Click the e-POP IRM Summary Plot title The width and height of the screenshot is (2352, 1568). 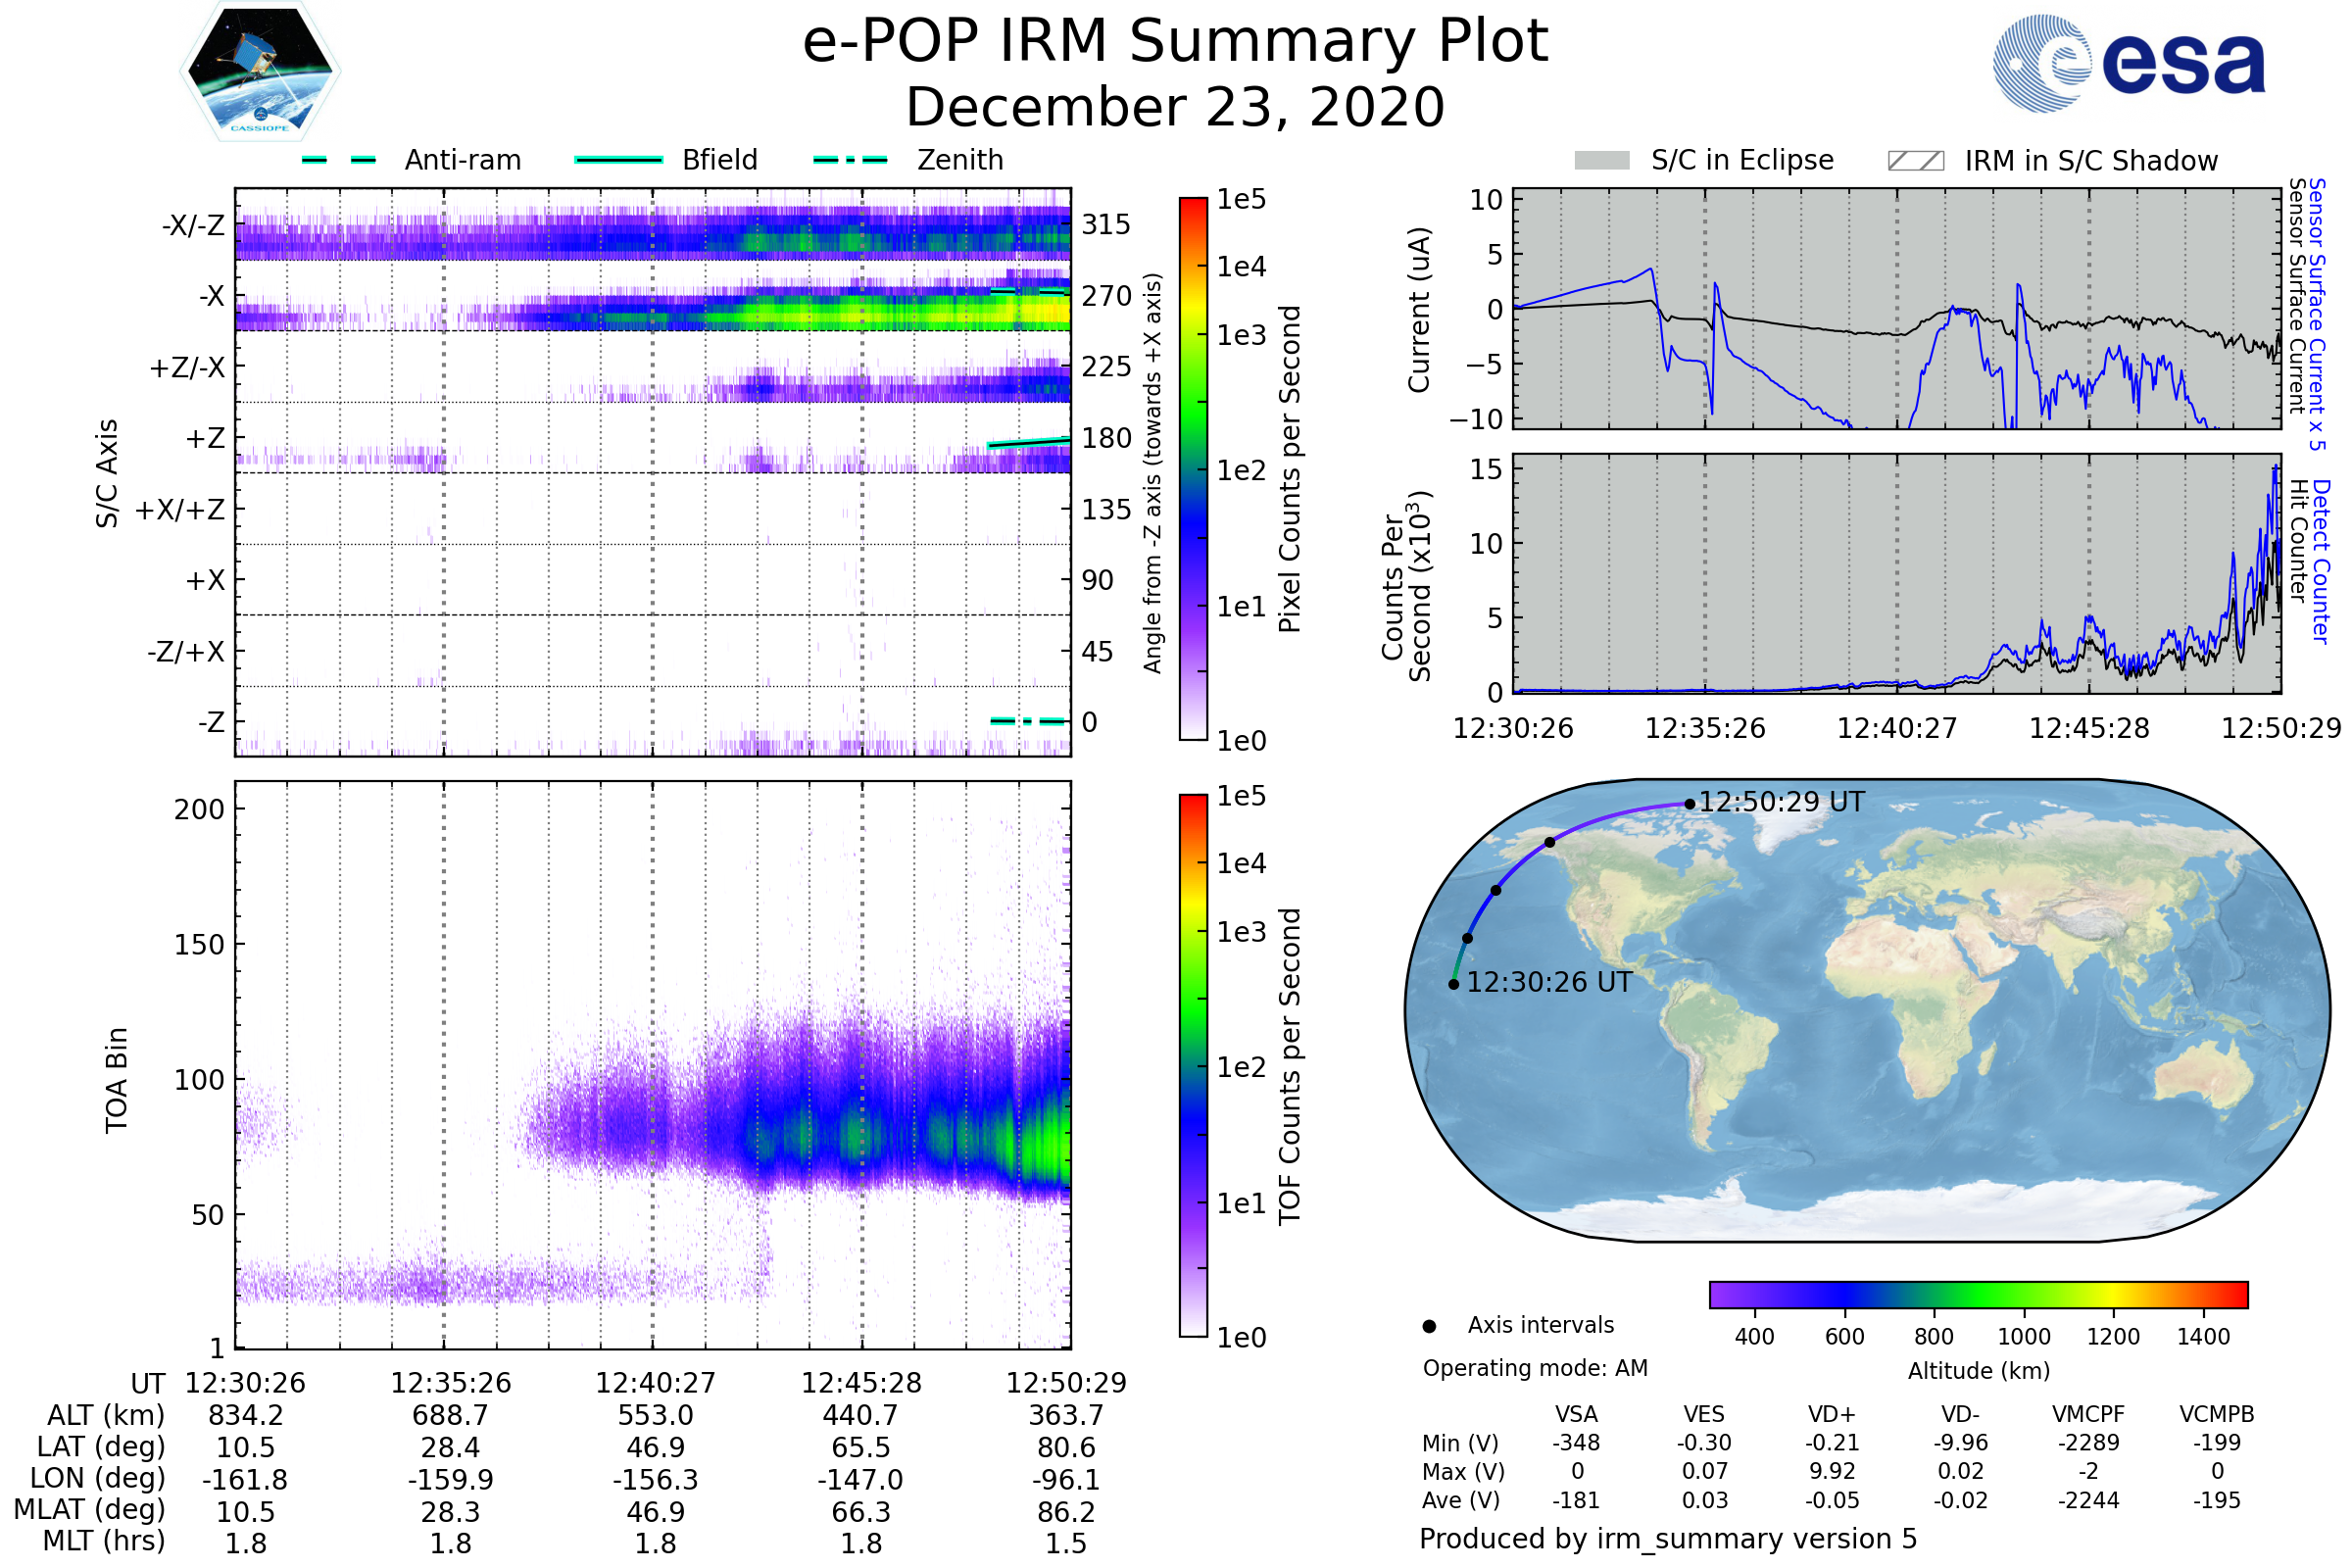click(1175, 42)
